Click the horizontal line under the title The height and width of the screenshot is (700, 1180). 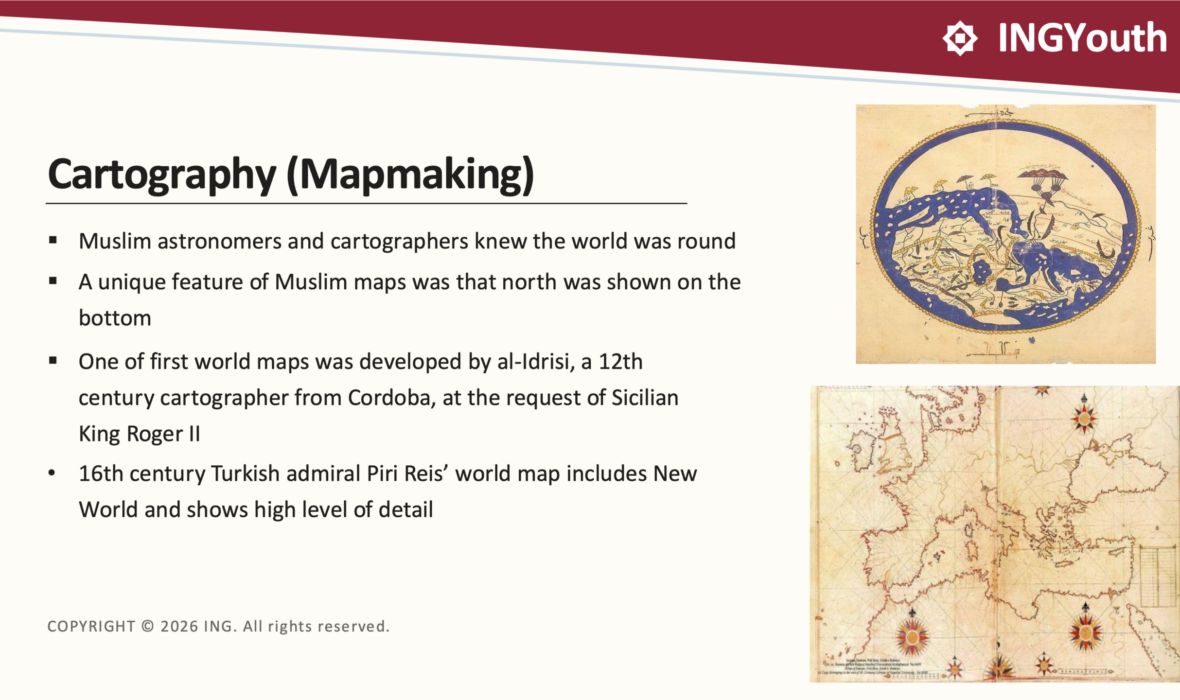(x=366, y=203)
